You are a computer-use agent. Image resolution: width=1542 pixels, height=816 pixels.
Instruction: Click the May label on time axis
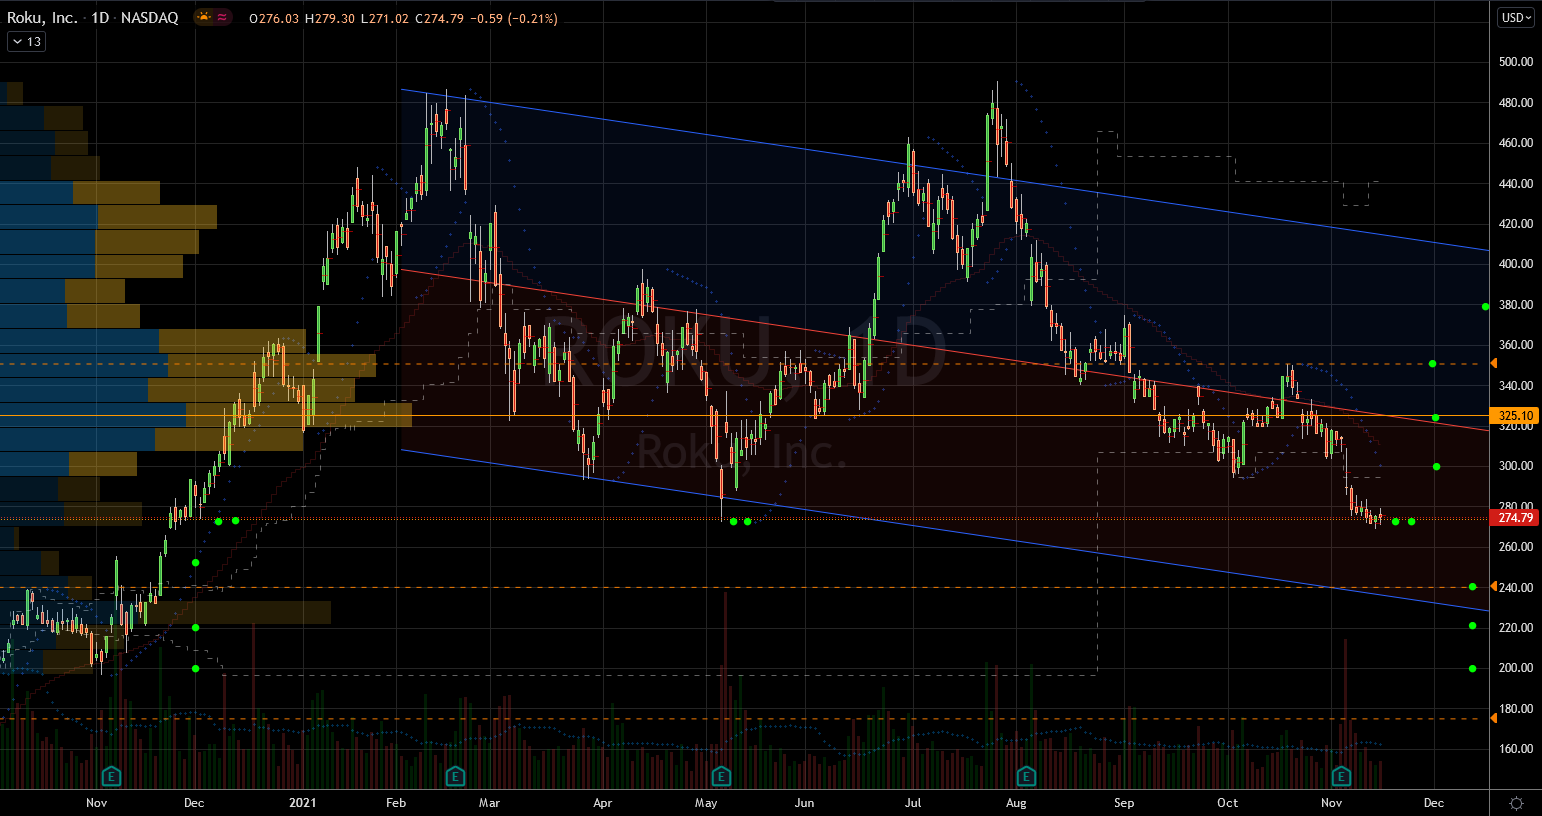(x=706, y=803)
